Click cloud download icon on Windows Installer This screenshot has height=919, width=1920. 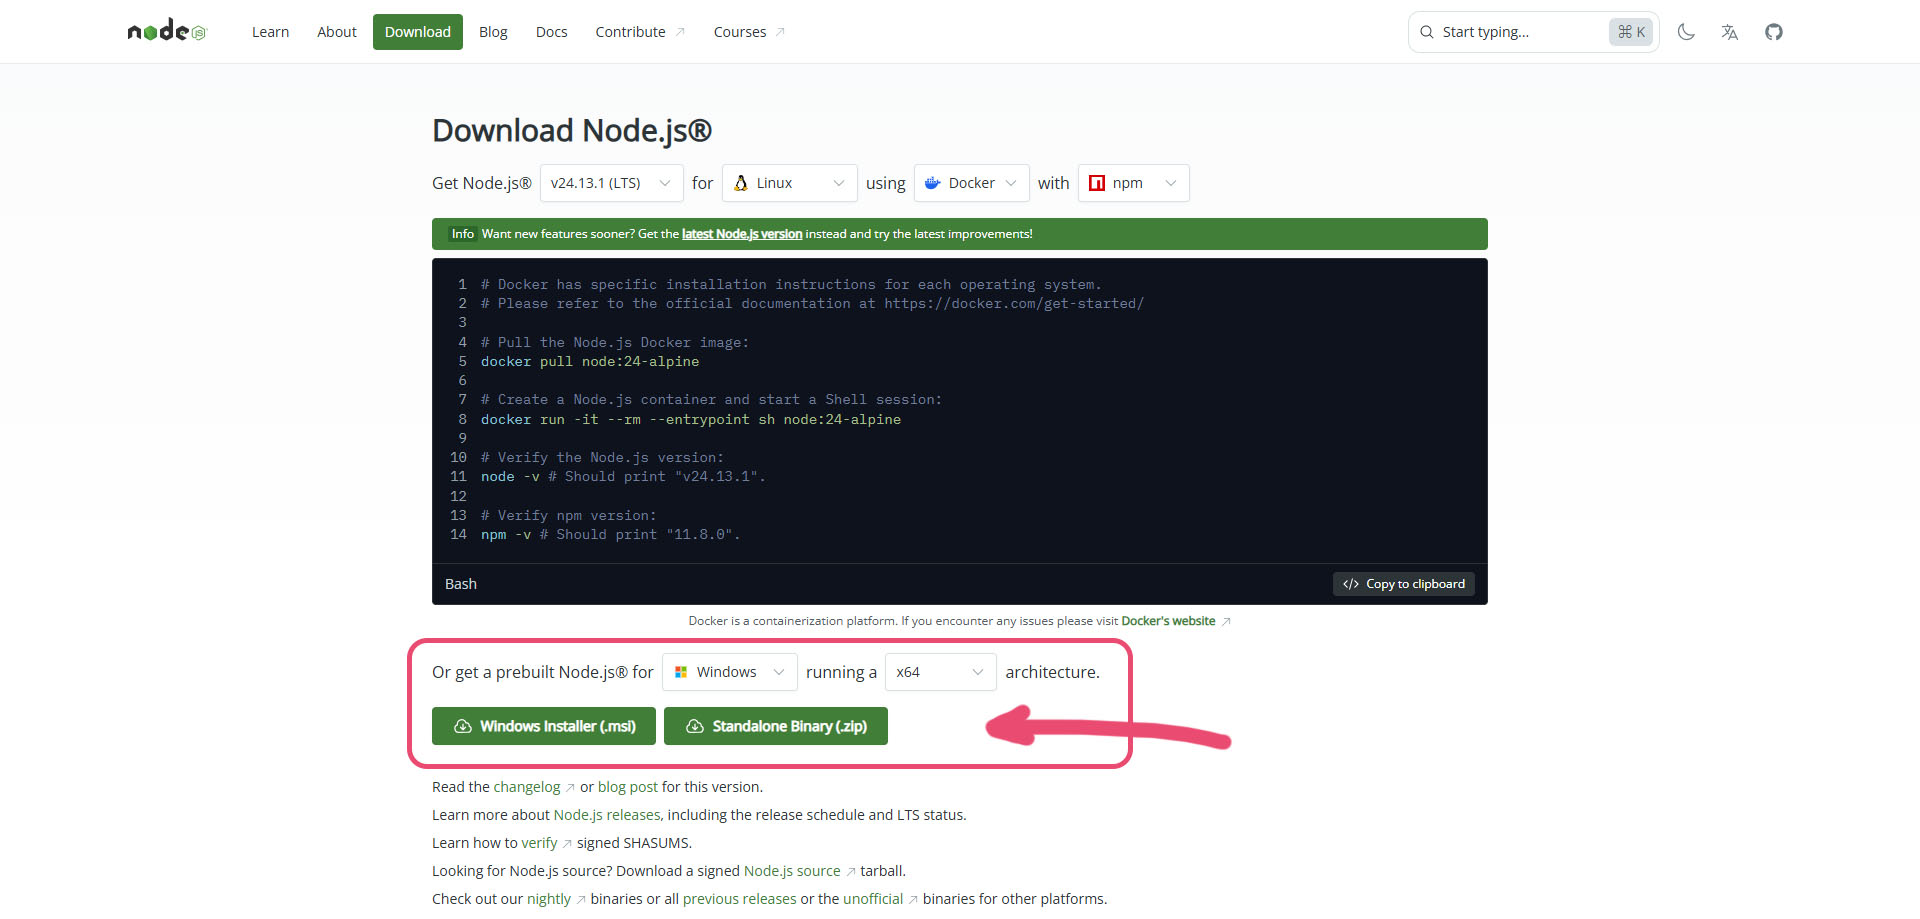[x=463, y=726]
